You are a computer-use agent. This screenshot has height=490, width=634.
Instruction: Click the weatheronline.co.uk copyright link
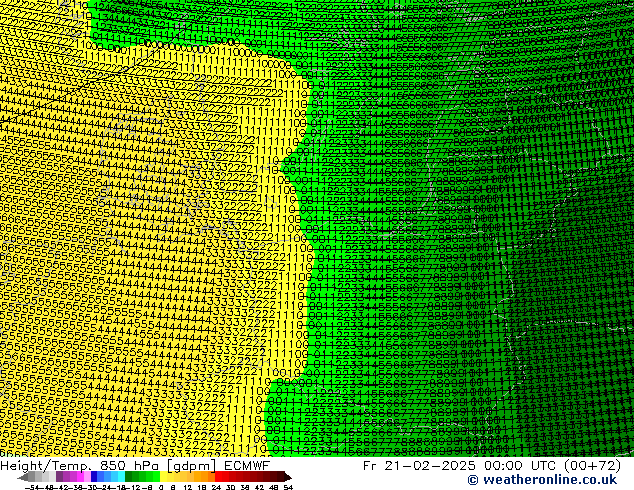(x=542, y=480)
